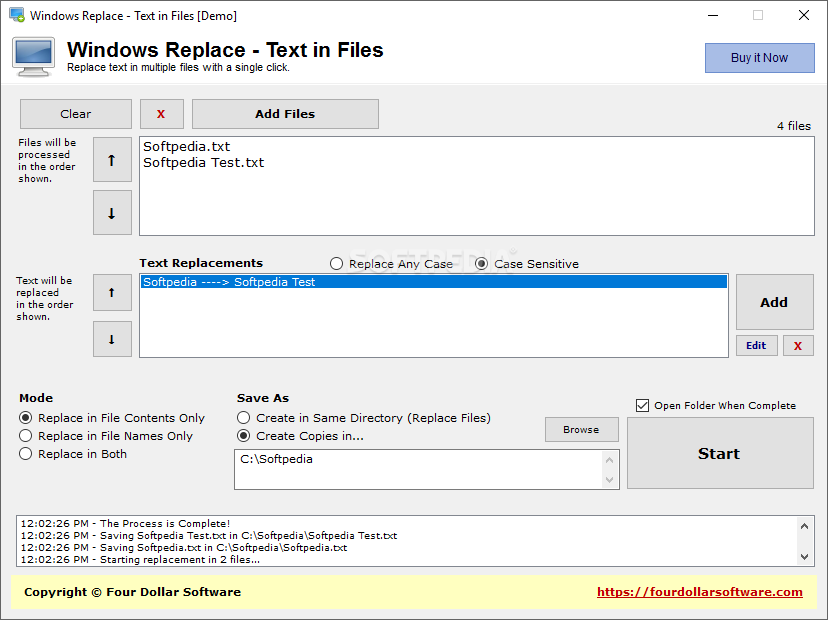Move the text replacement up in order
This screenshot has height=620, width=828.
pos(112,292)
